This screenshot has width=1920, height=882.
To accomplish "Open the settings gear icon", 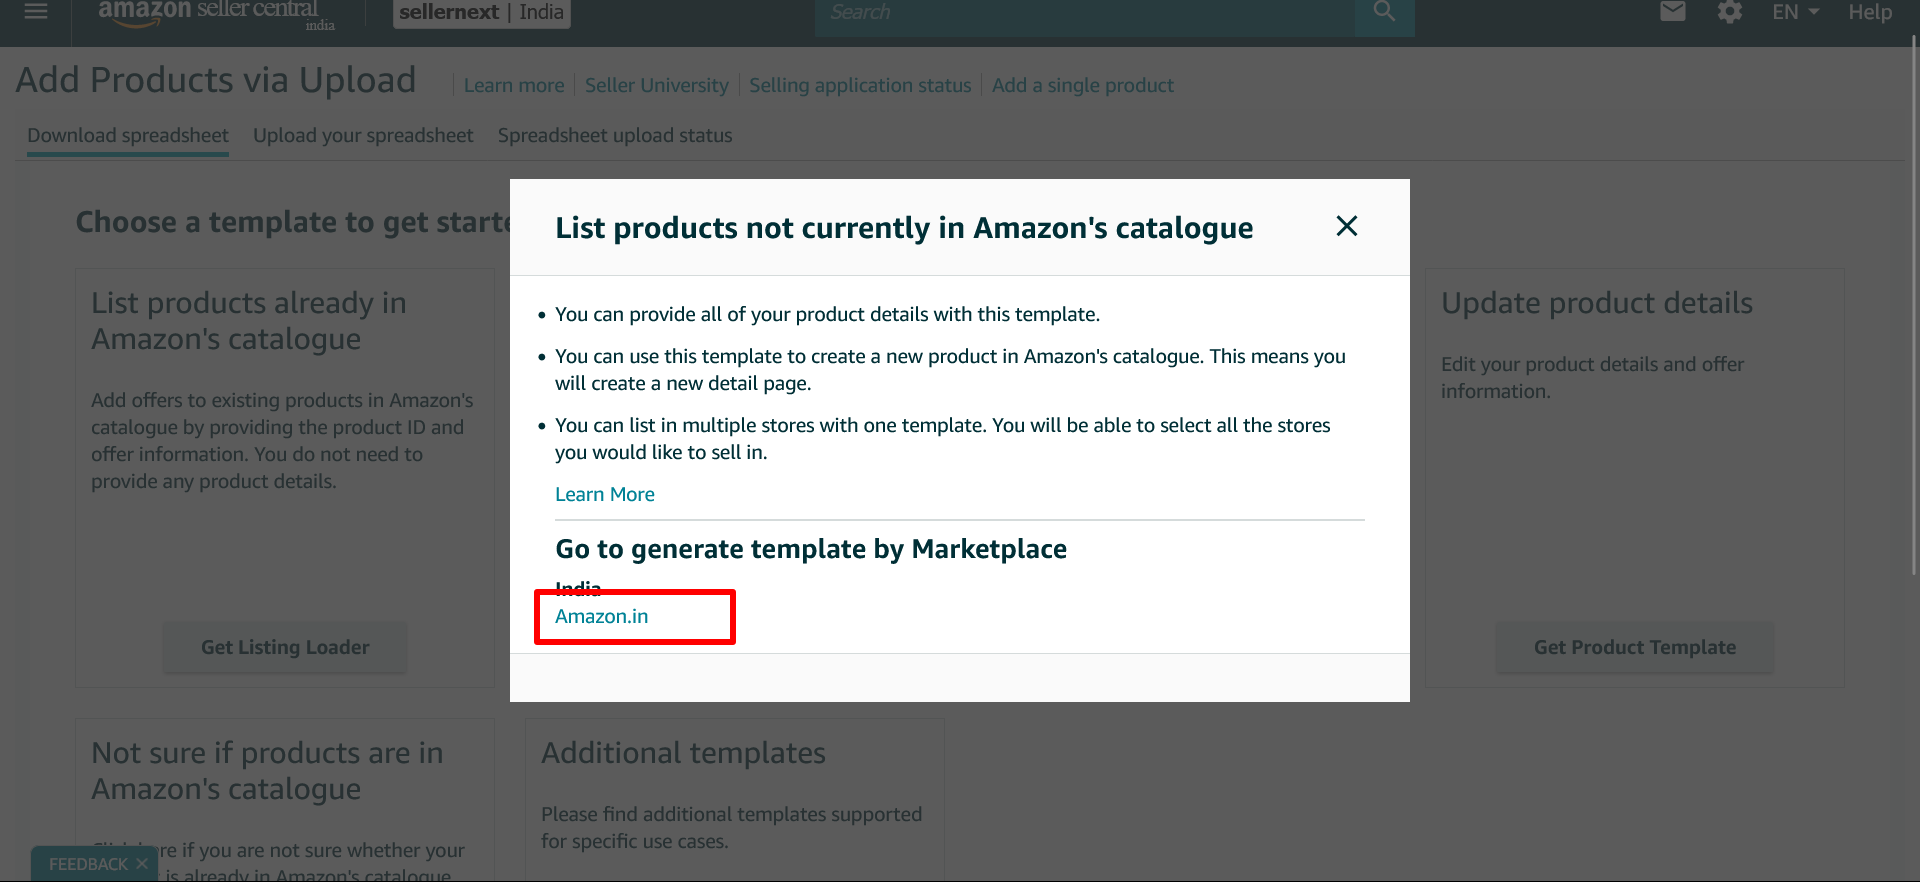I will 1730,12.
